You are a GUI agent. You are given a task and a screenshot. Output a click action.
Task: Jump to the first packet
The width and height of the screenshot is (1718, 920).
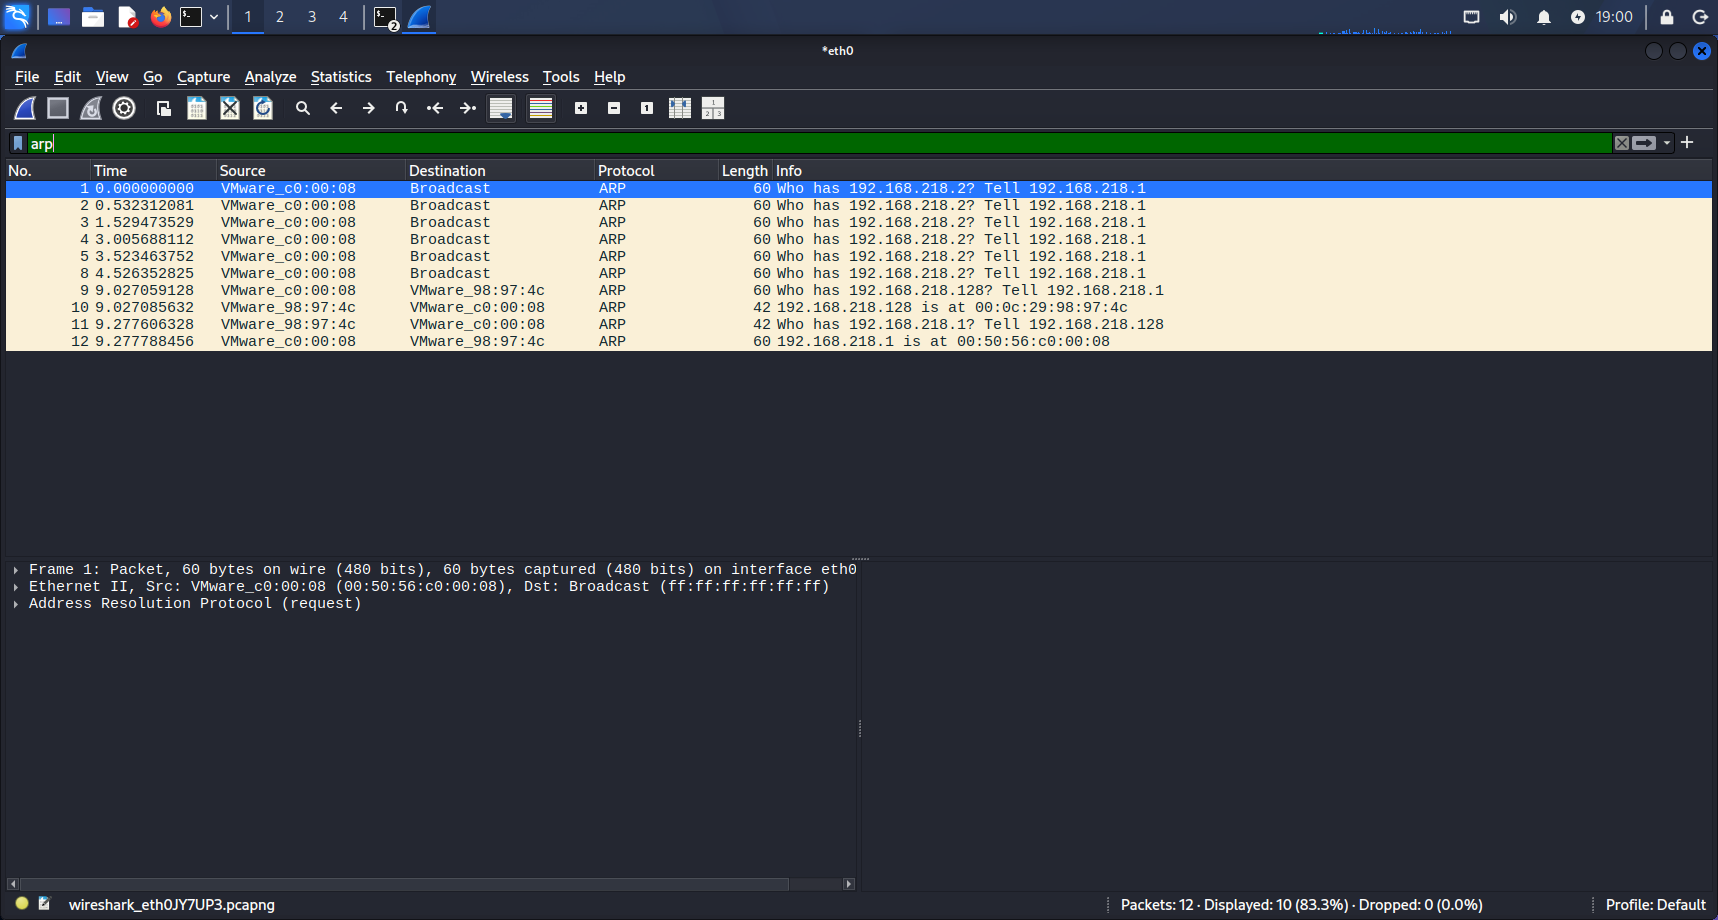click(435, 108)
